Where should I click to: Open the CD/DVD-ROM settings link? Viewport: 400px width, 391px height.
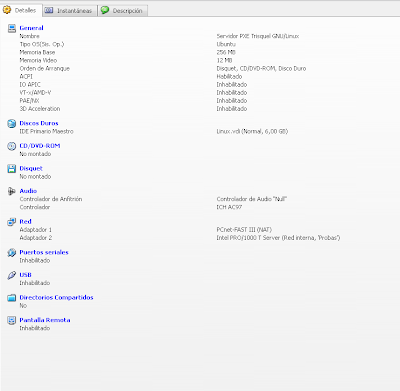40,146
